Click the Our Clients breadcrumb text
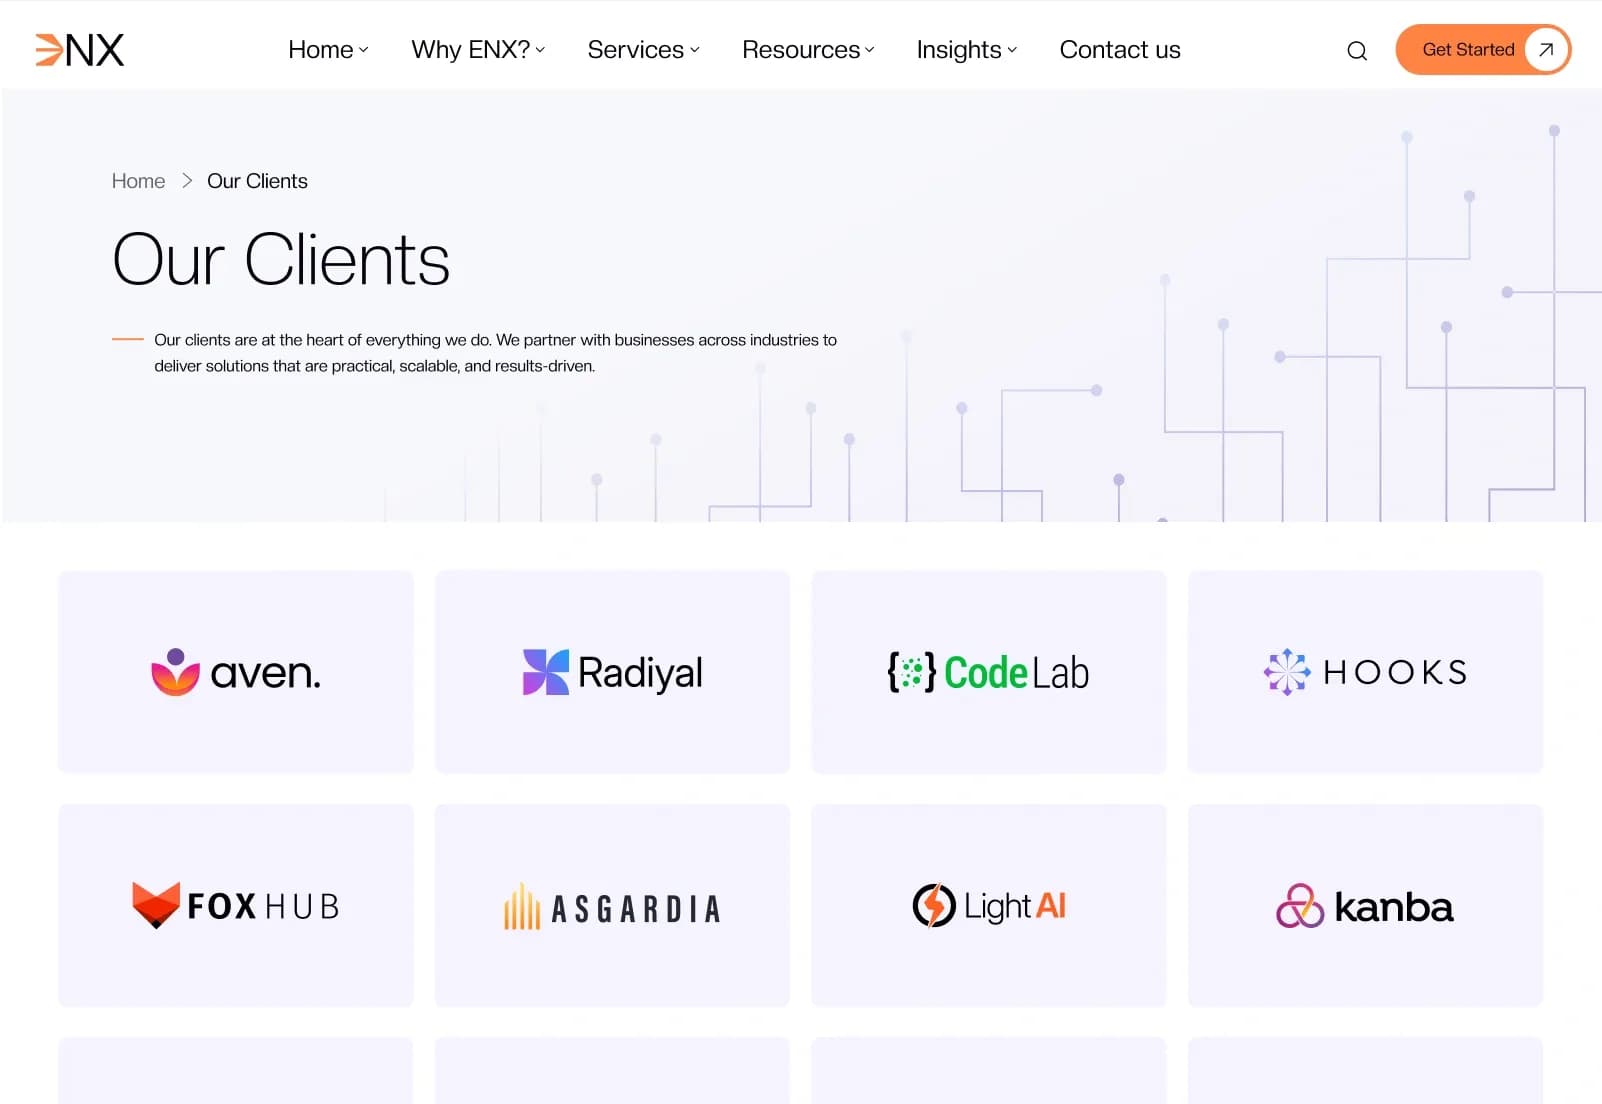Screen dimensions: 1602x1104 coord(257,181)
